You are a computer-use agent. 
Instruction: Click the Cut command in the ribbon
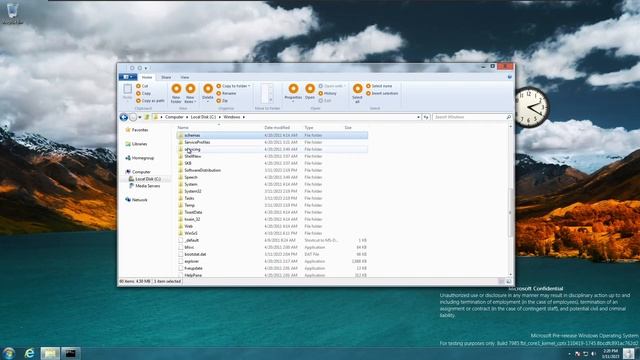pos(142,86)
